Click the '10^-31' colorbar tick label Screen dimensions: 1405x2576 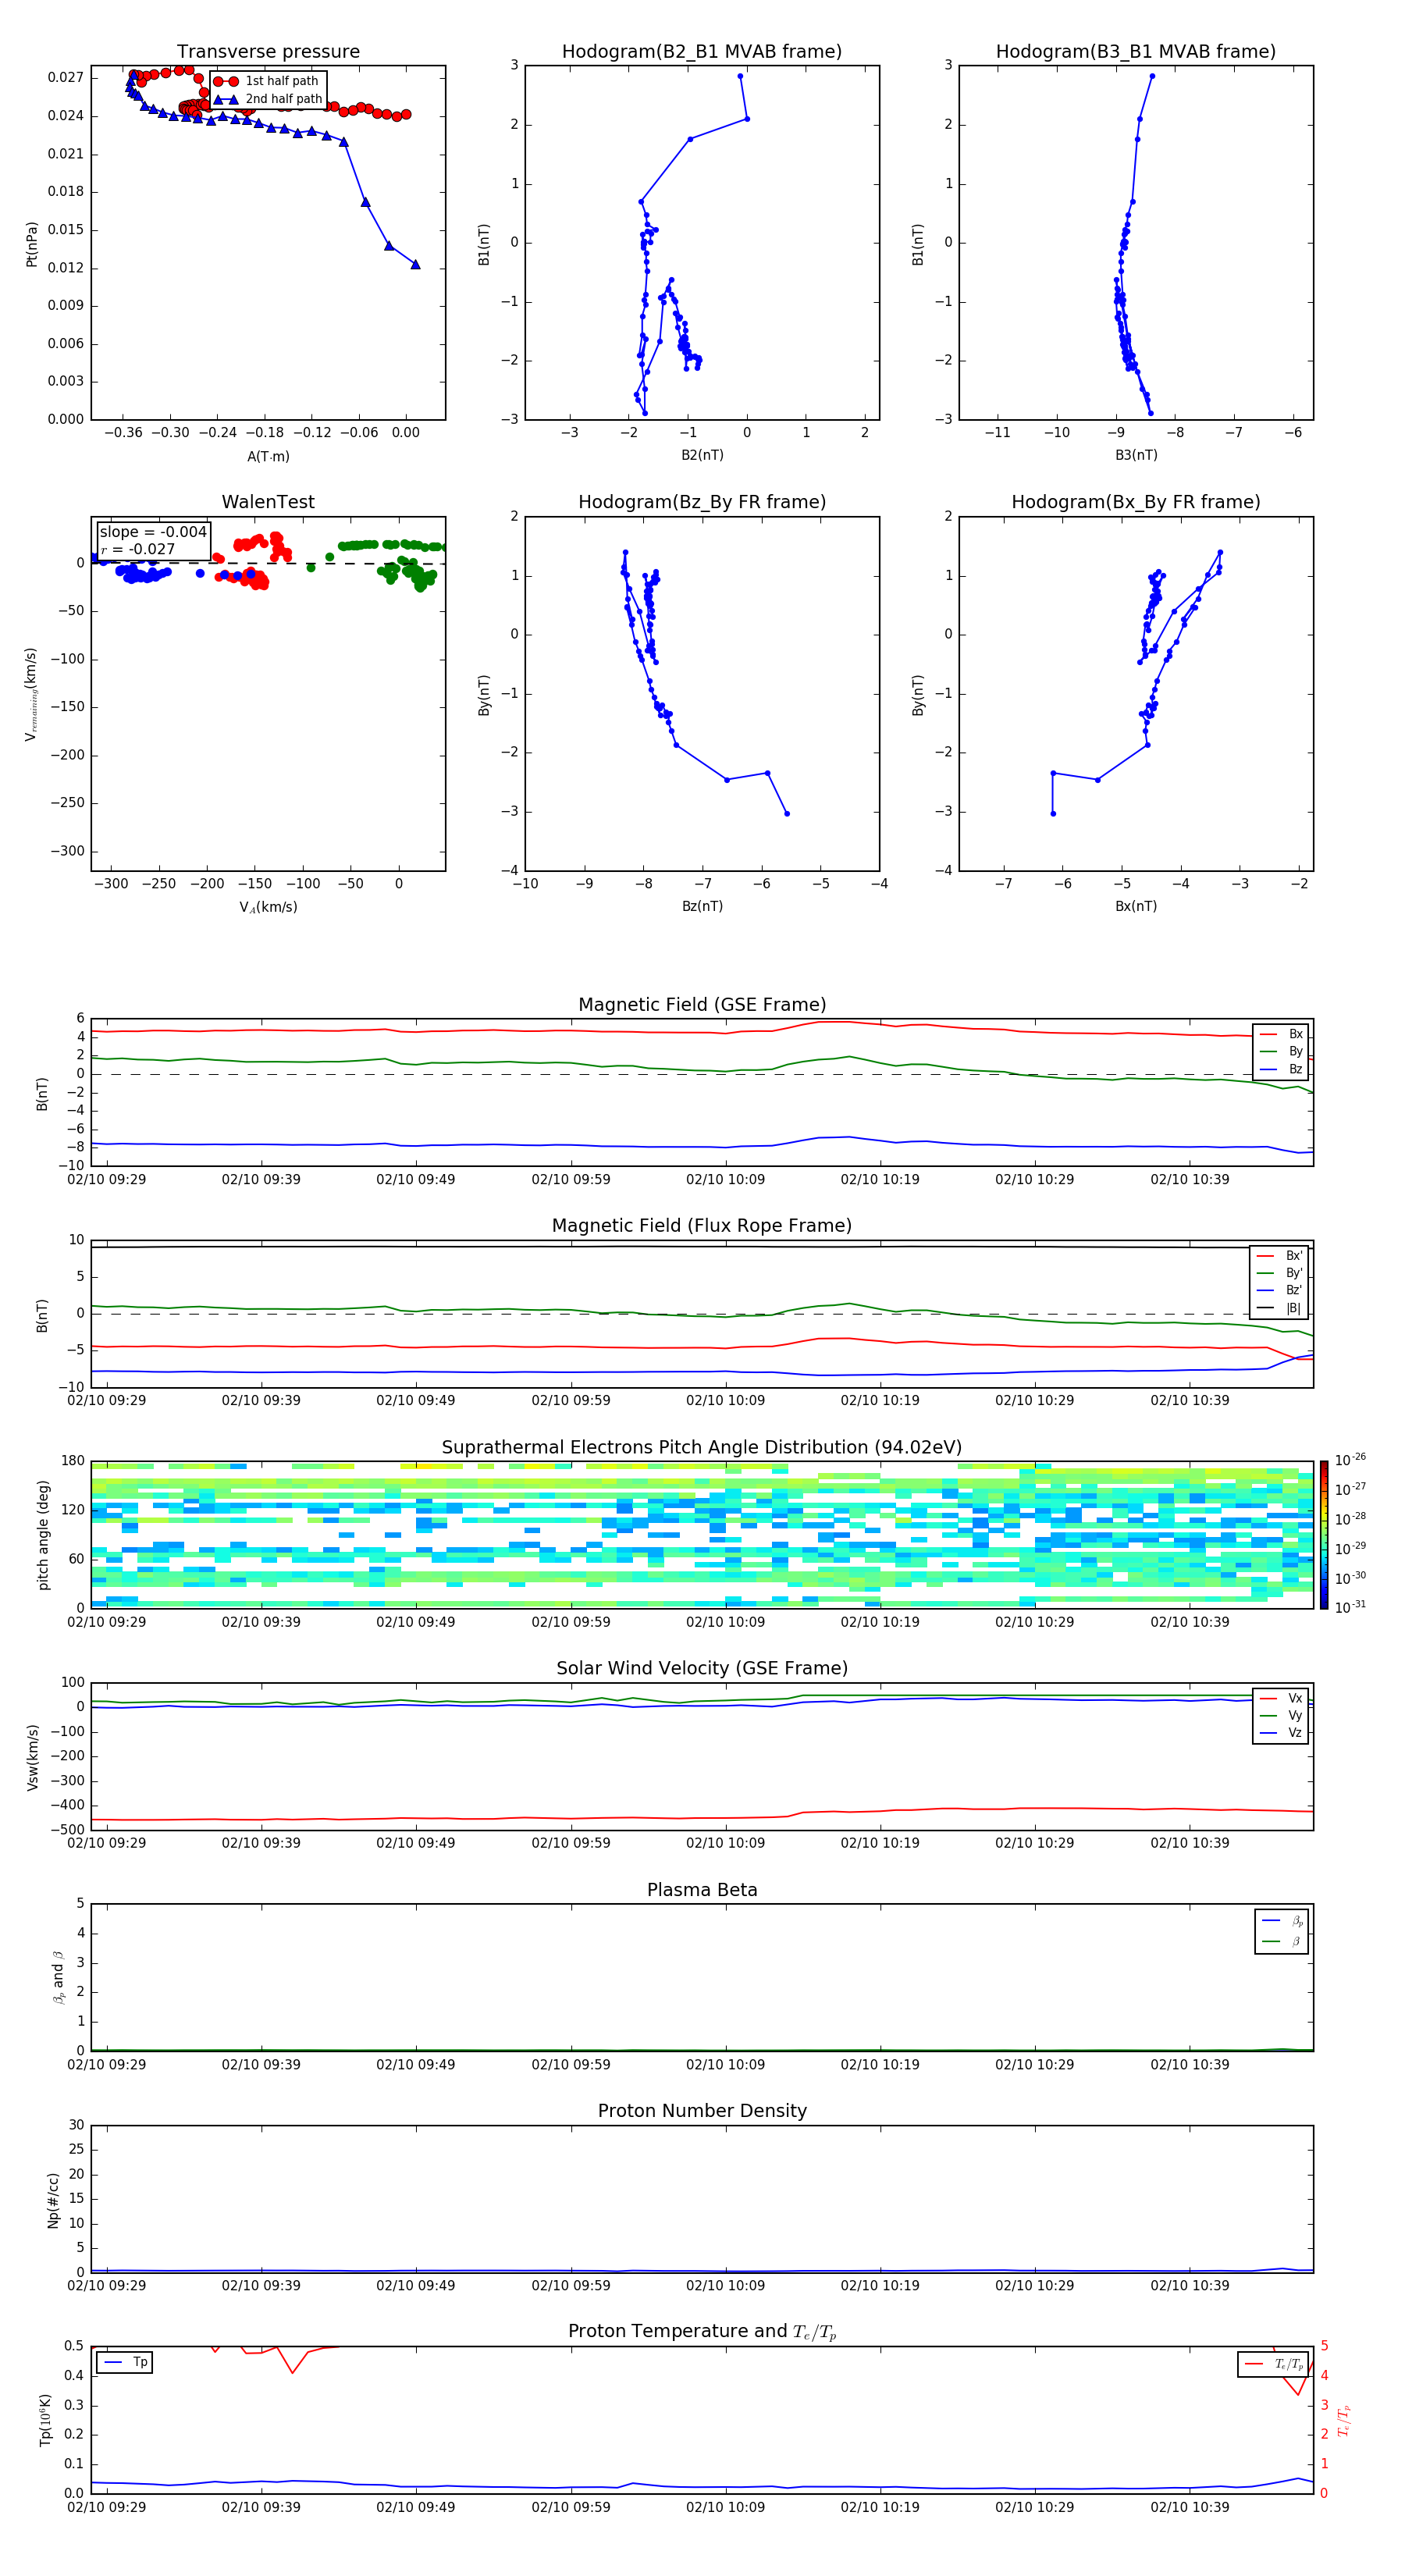click(1350, 1607)
